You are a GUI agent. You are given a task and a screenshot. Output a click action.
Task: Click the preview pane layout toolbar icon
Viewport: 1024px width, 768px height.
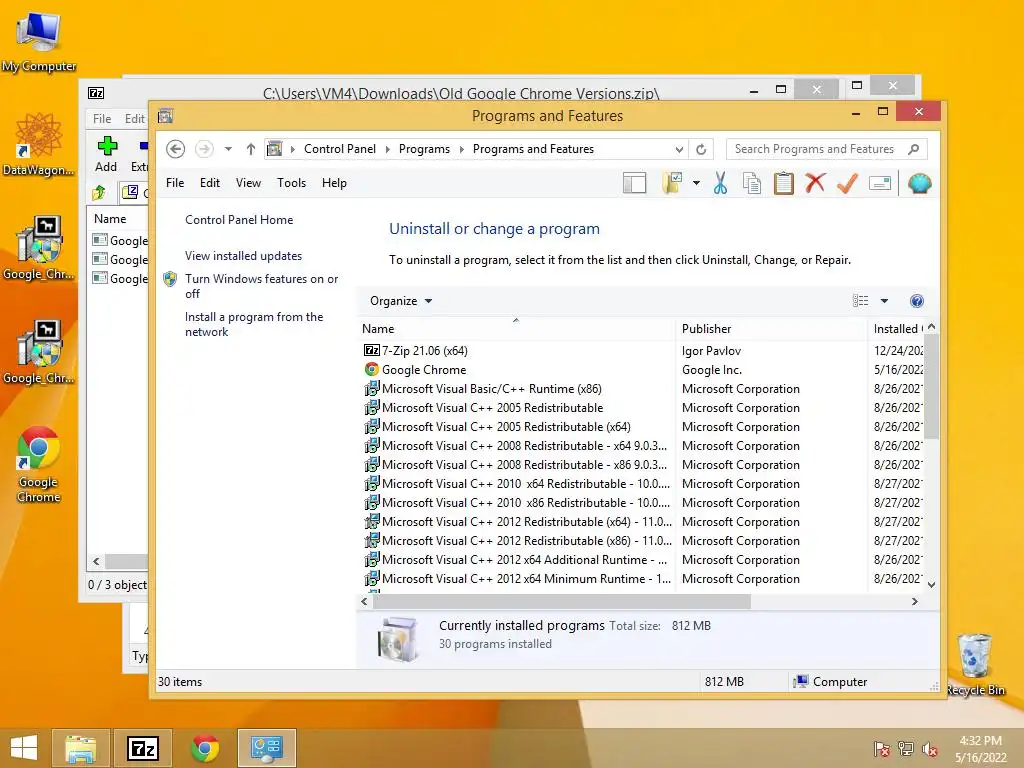634,184
